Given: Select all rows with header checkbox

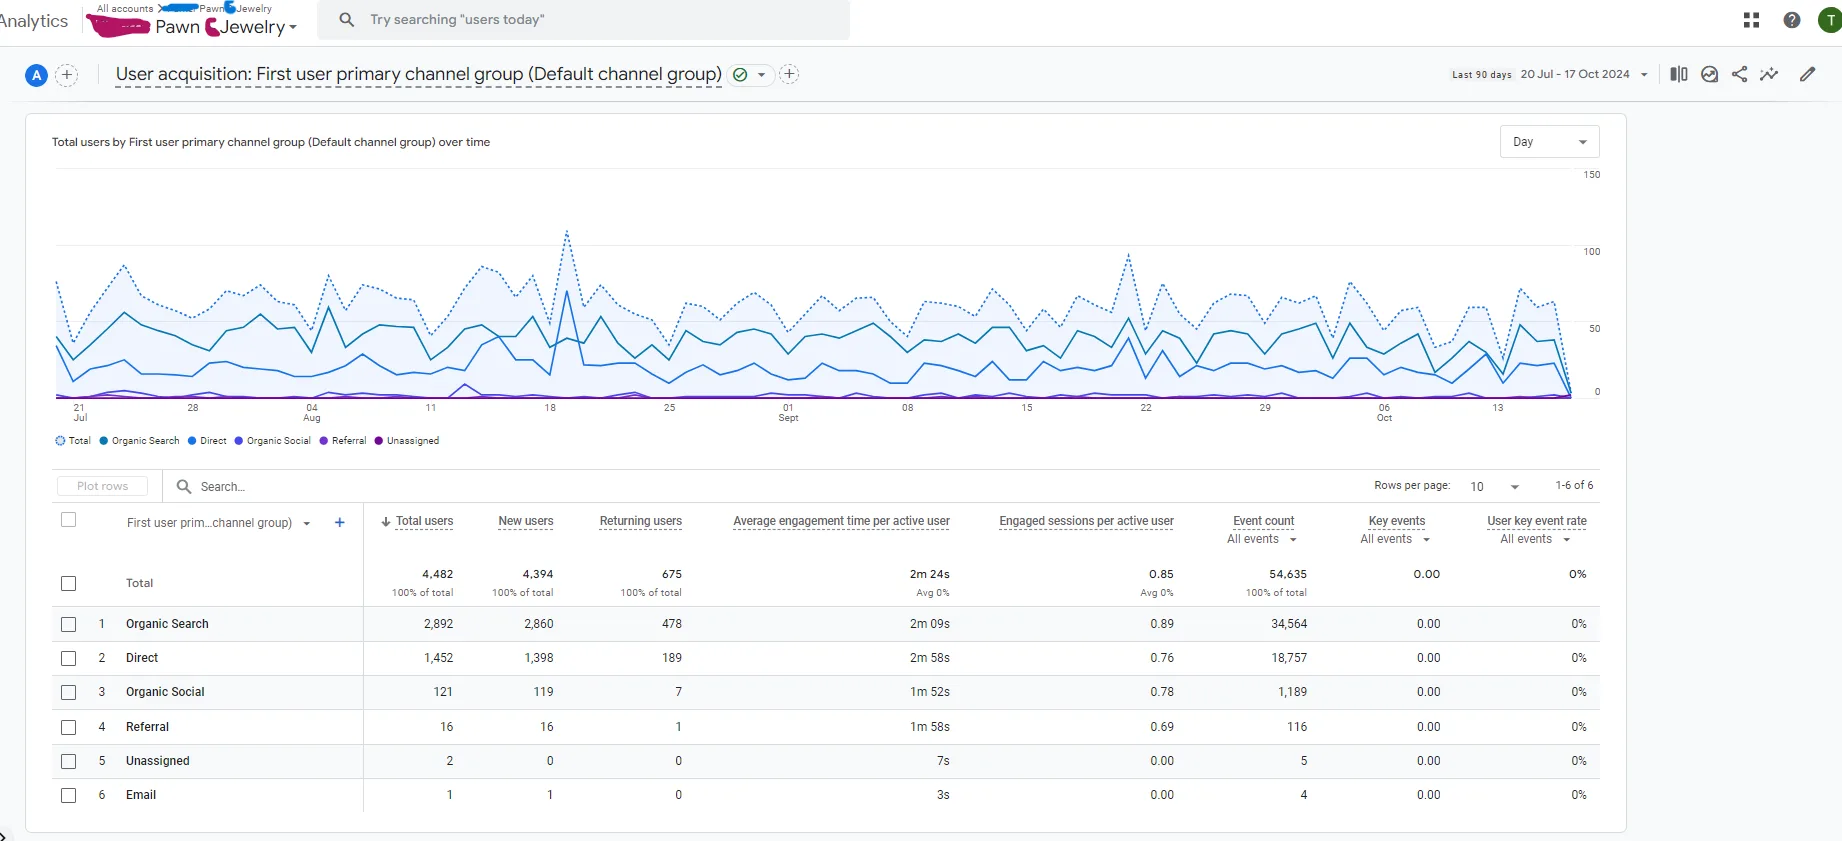Looking at the screenshot, I should [68, 520].
